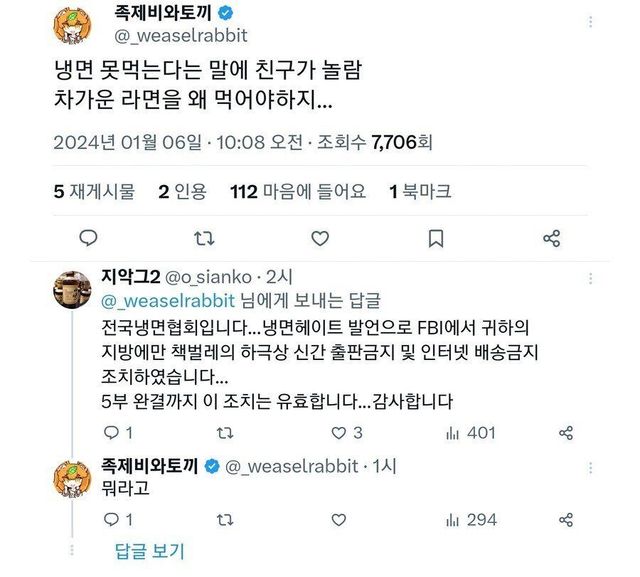
Task: Share the 뭐라고 reply
Action: click(566, 520)
